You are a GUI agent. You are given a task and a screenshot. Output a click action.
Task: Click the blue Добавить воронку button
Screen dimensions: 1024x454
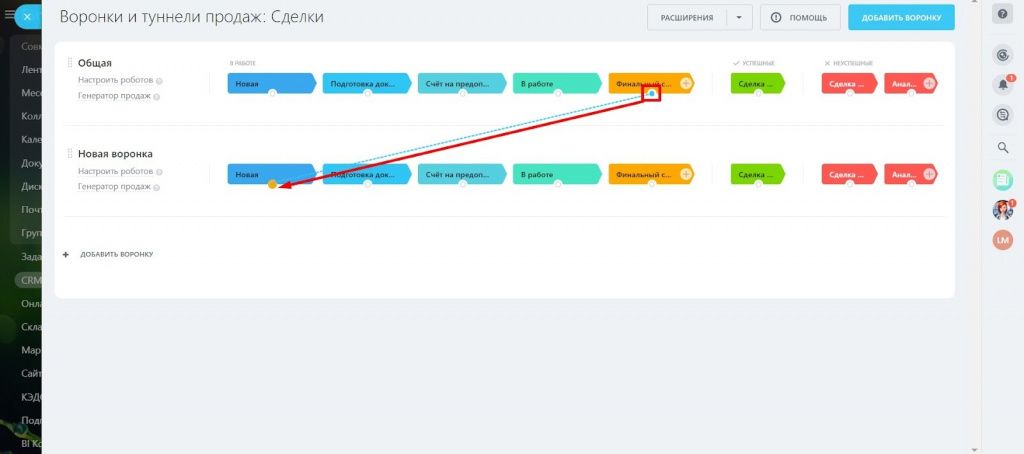coord(901,18)
